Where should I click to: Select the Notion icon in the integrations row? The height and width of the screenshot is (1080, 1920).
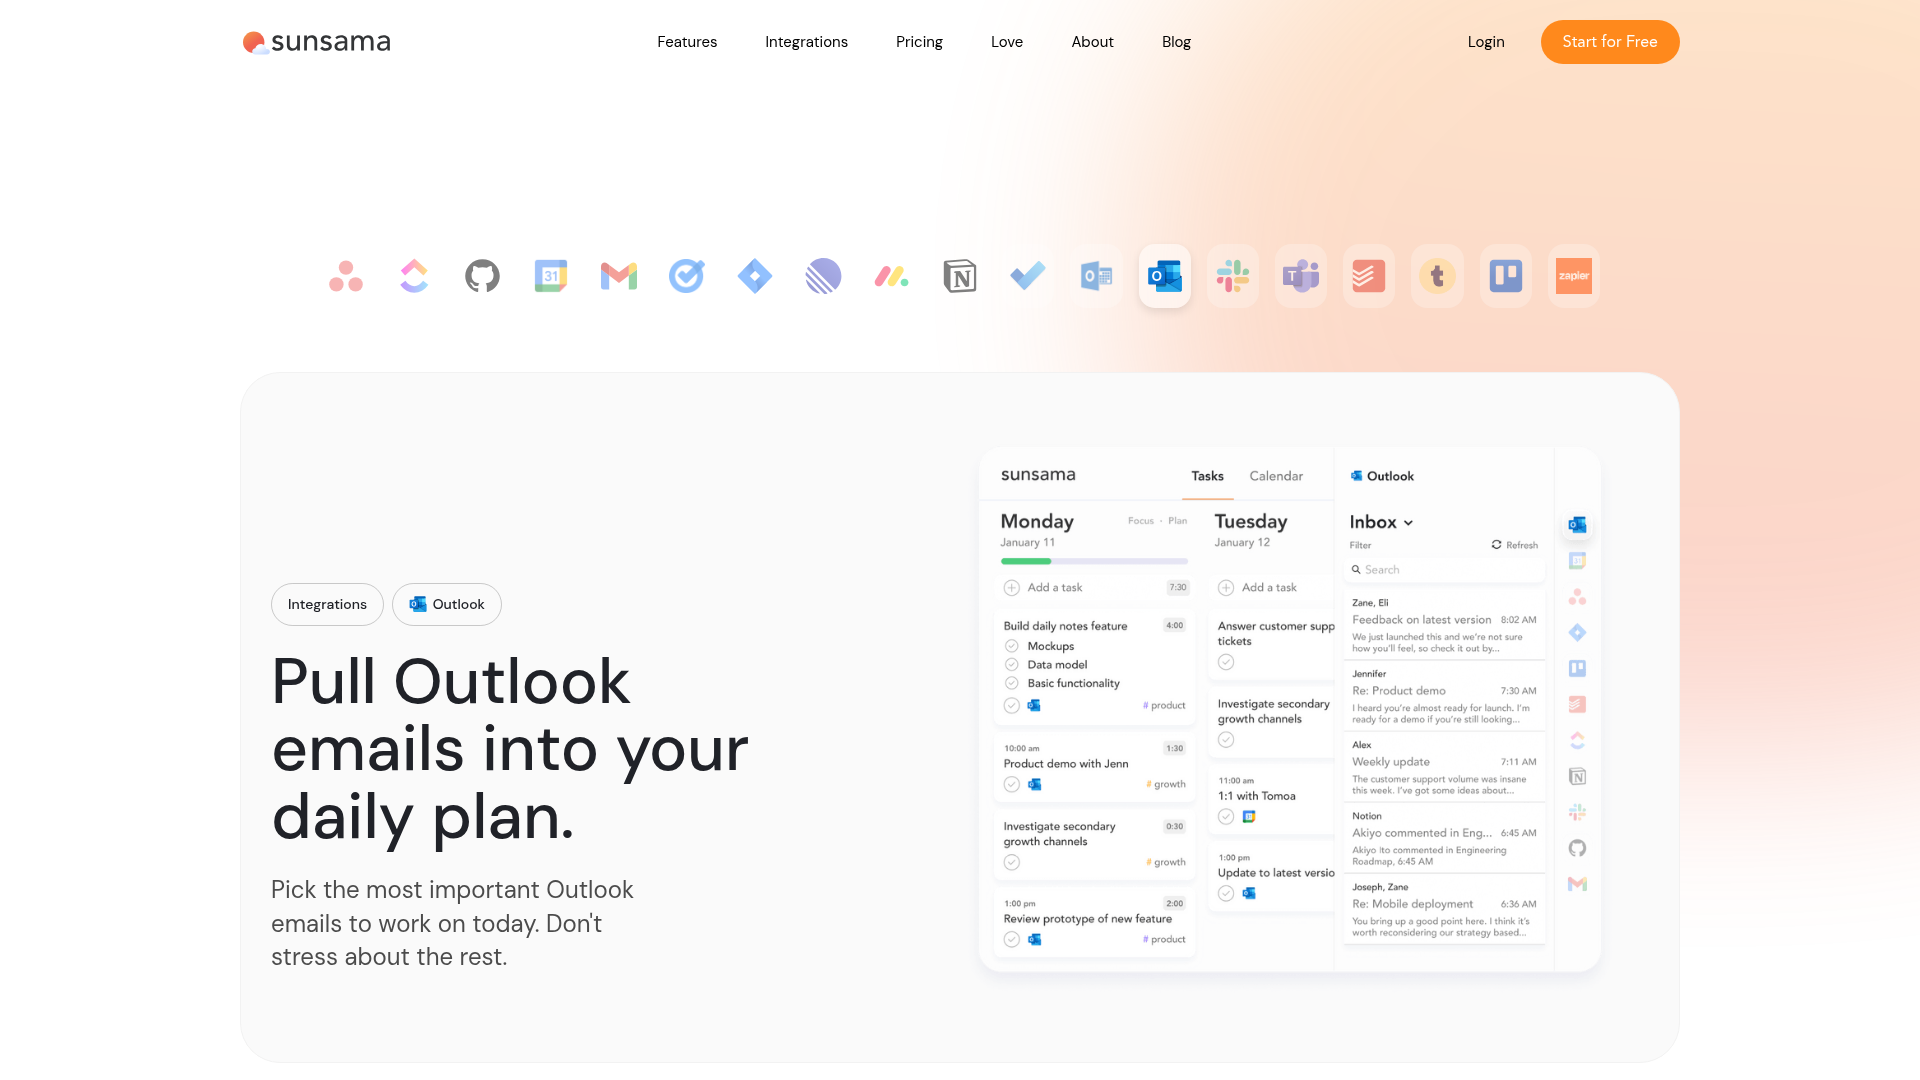click(960, 276)
